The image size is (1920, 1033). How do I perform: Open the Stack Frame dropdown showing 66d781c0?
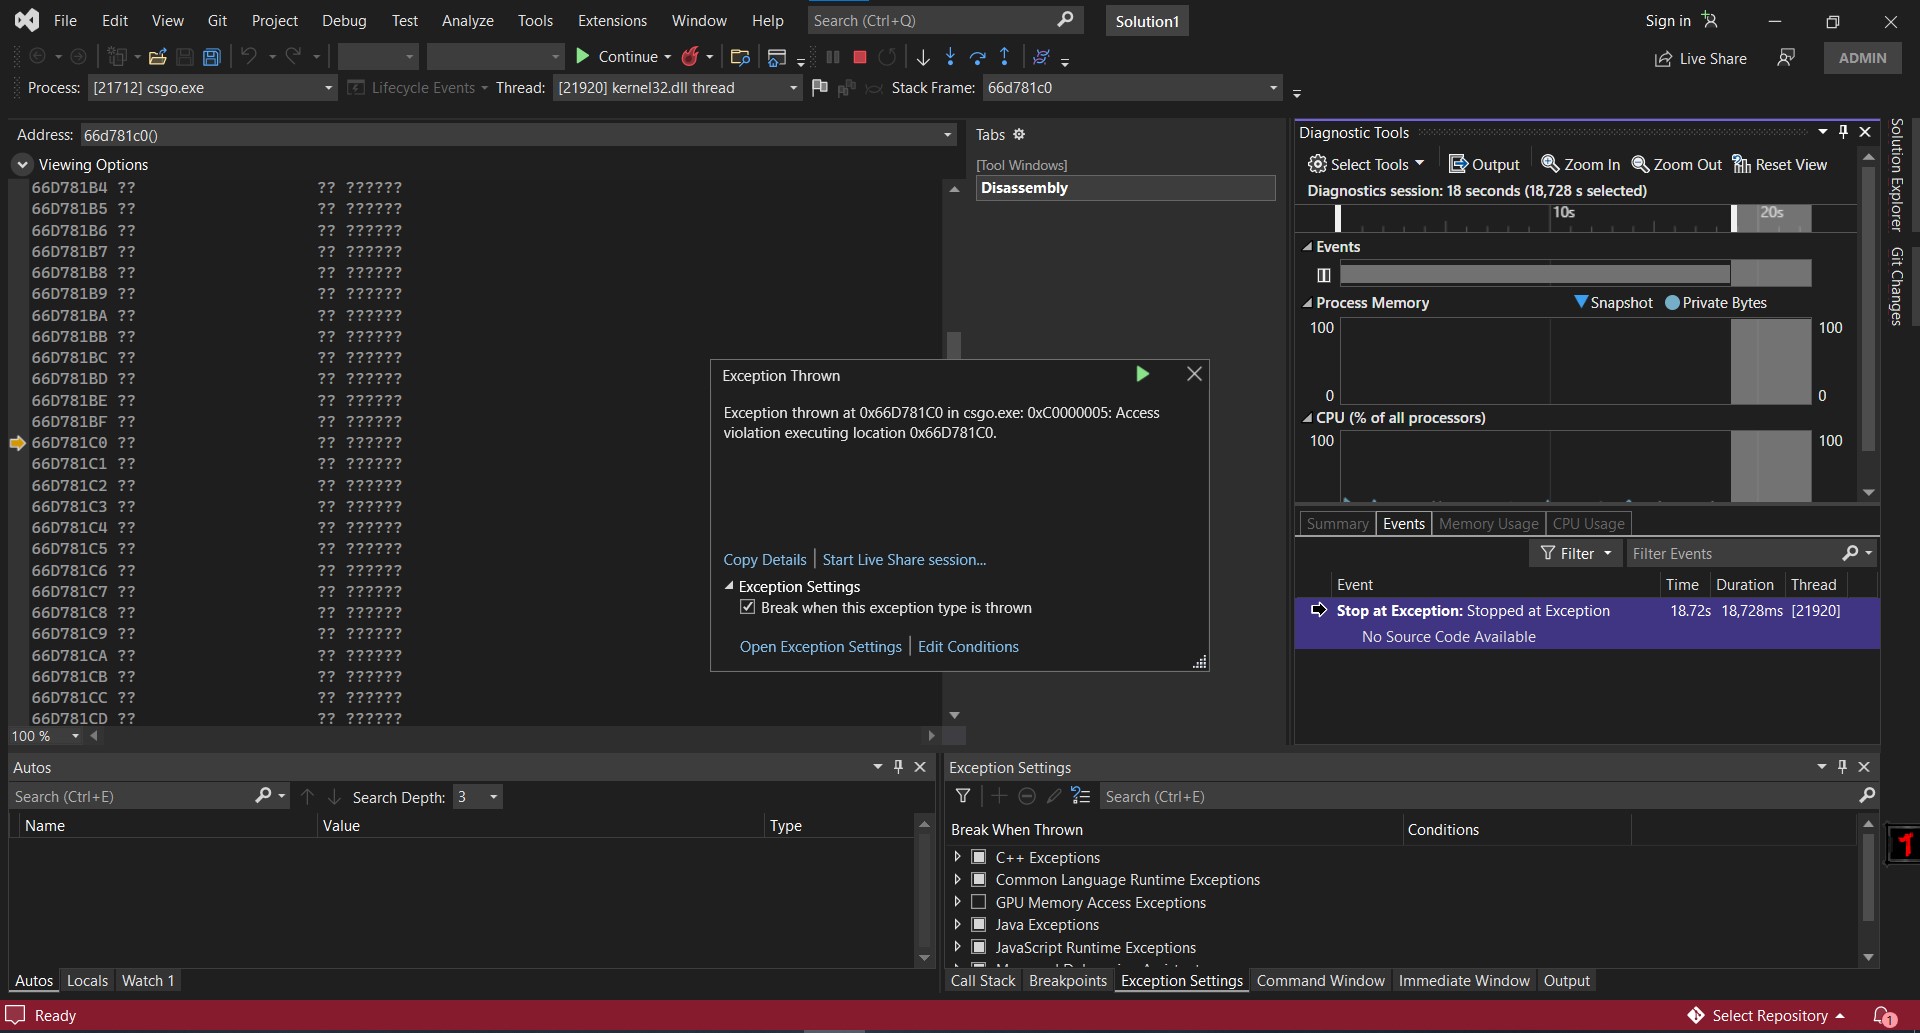tap(1272, 88)
